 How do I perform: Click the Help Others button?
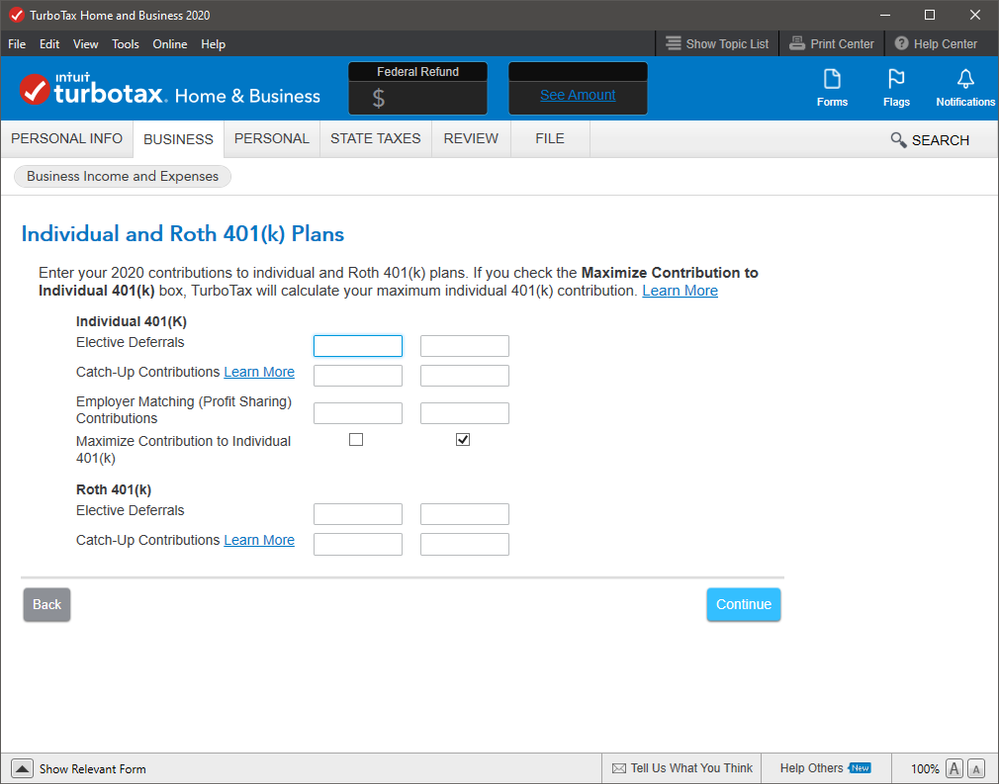(x=825, y=769)
